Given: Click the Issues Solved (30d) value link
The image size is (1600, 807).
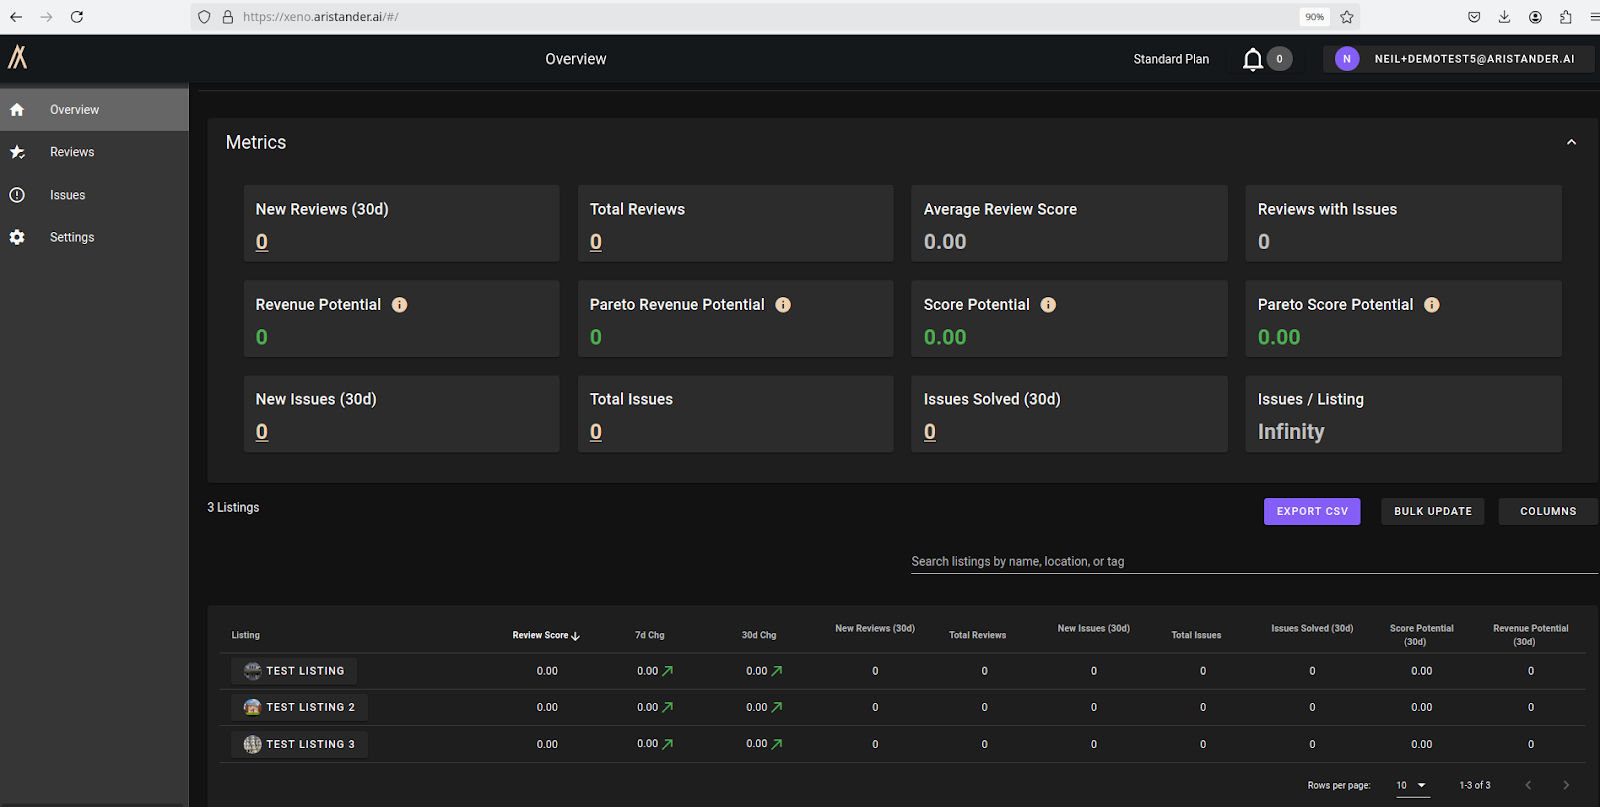Looking at the screenshot, I should click(x=930, y=432).
